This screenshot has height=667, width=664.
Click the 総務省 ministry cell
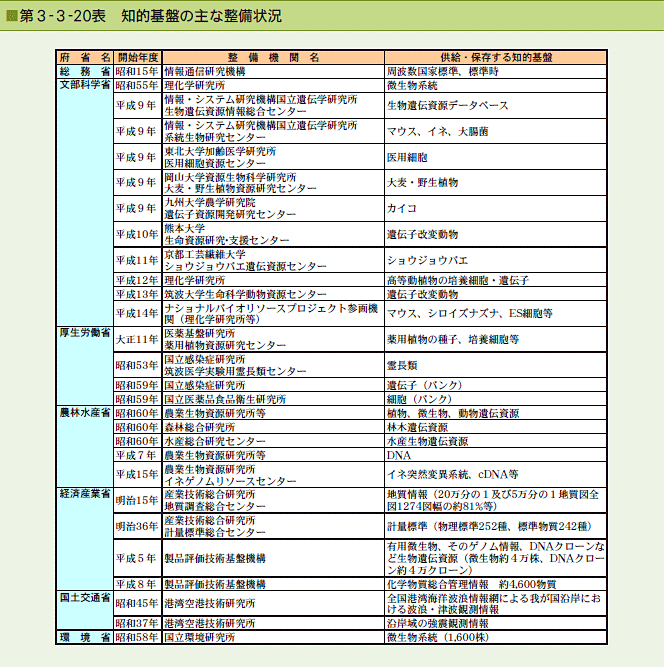pyautogui.click(x=85, y=71)
